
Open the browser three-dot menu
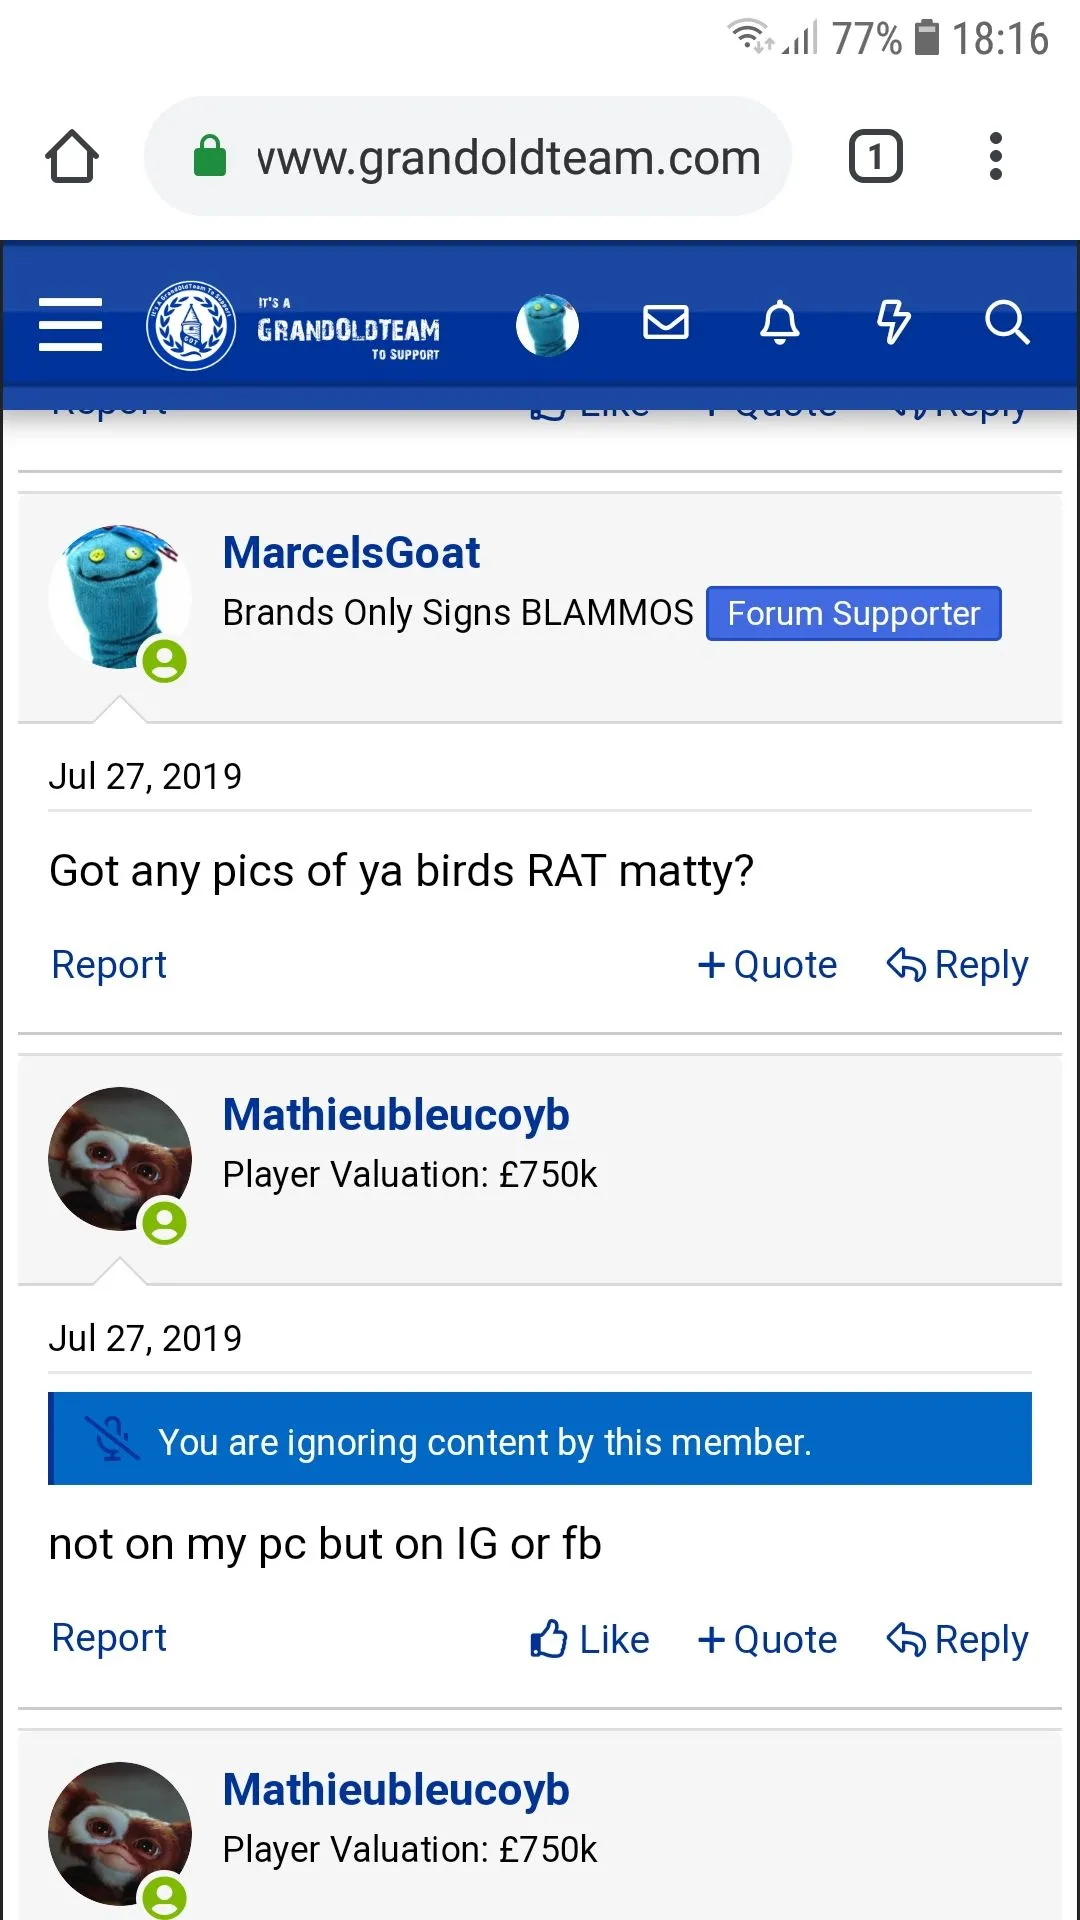[995, 157]
